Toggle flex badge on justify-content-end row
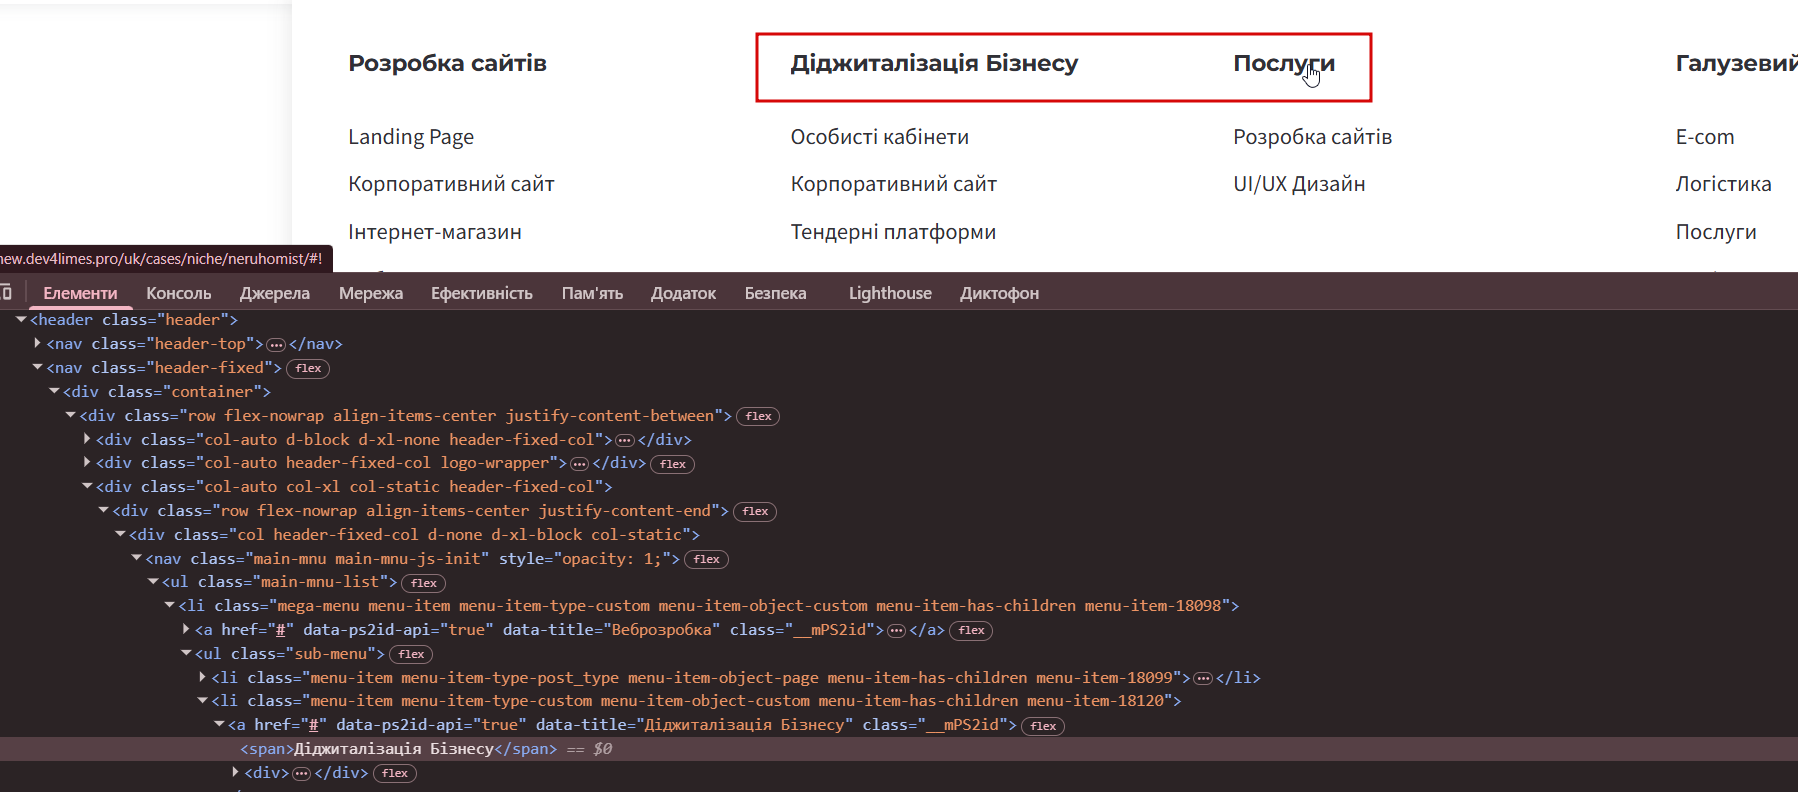 (755, 512)
